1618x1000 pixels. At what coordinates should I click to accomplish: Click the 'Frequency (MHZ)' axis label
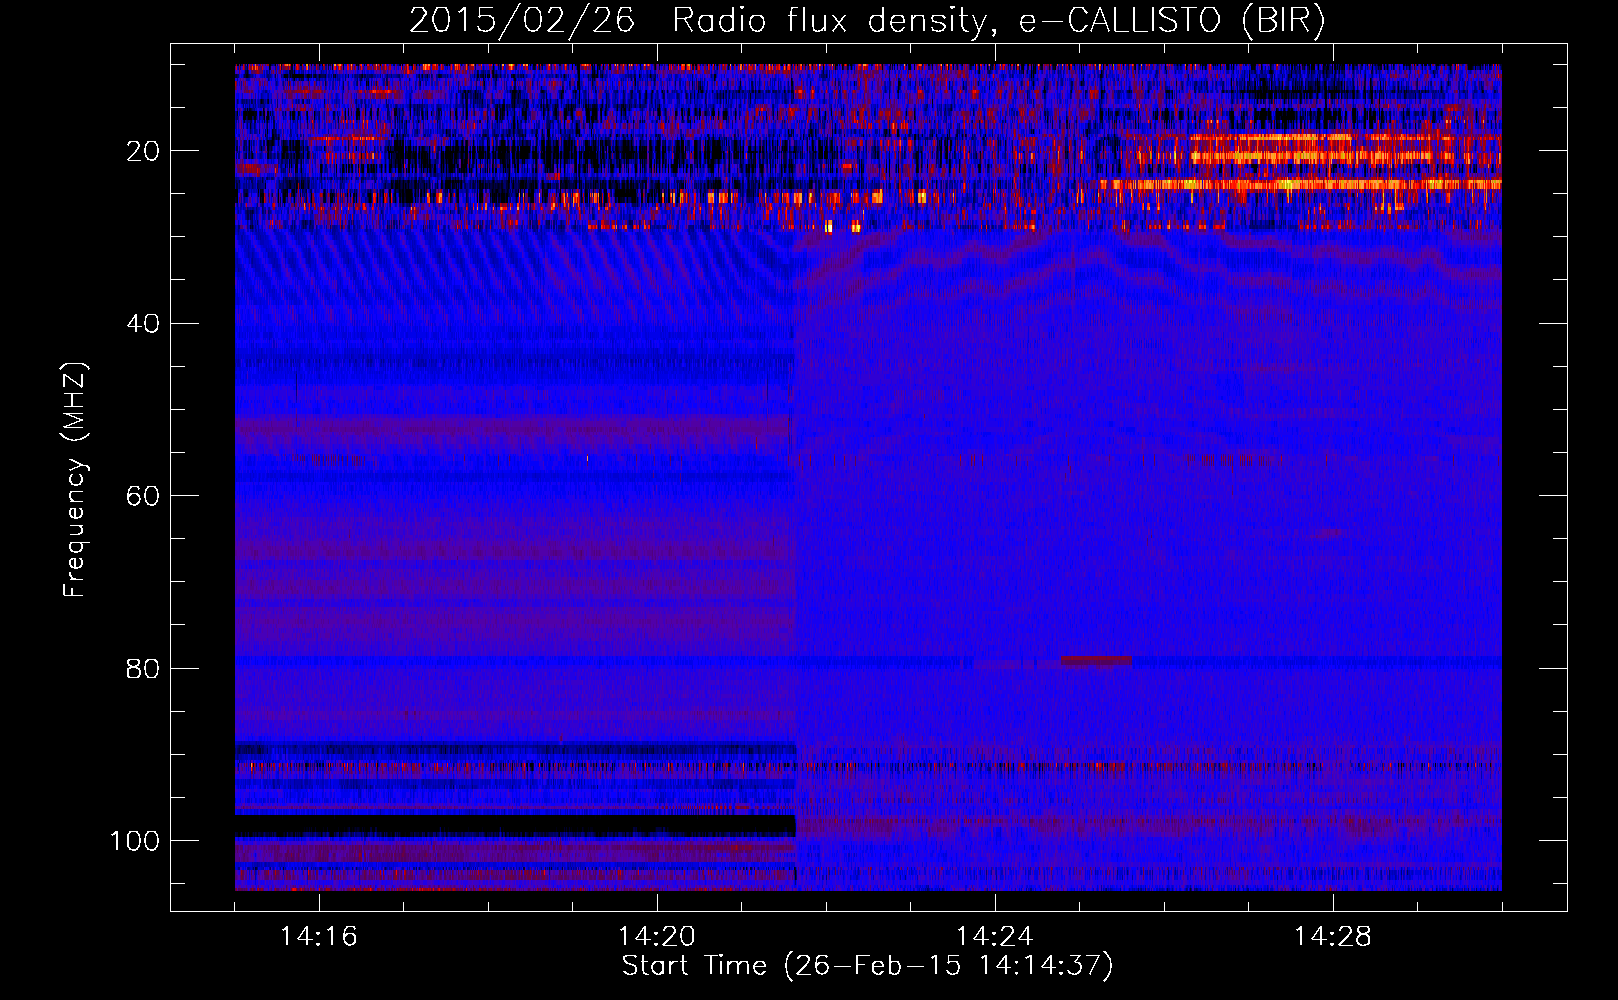click(74, 480)
